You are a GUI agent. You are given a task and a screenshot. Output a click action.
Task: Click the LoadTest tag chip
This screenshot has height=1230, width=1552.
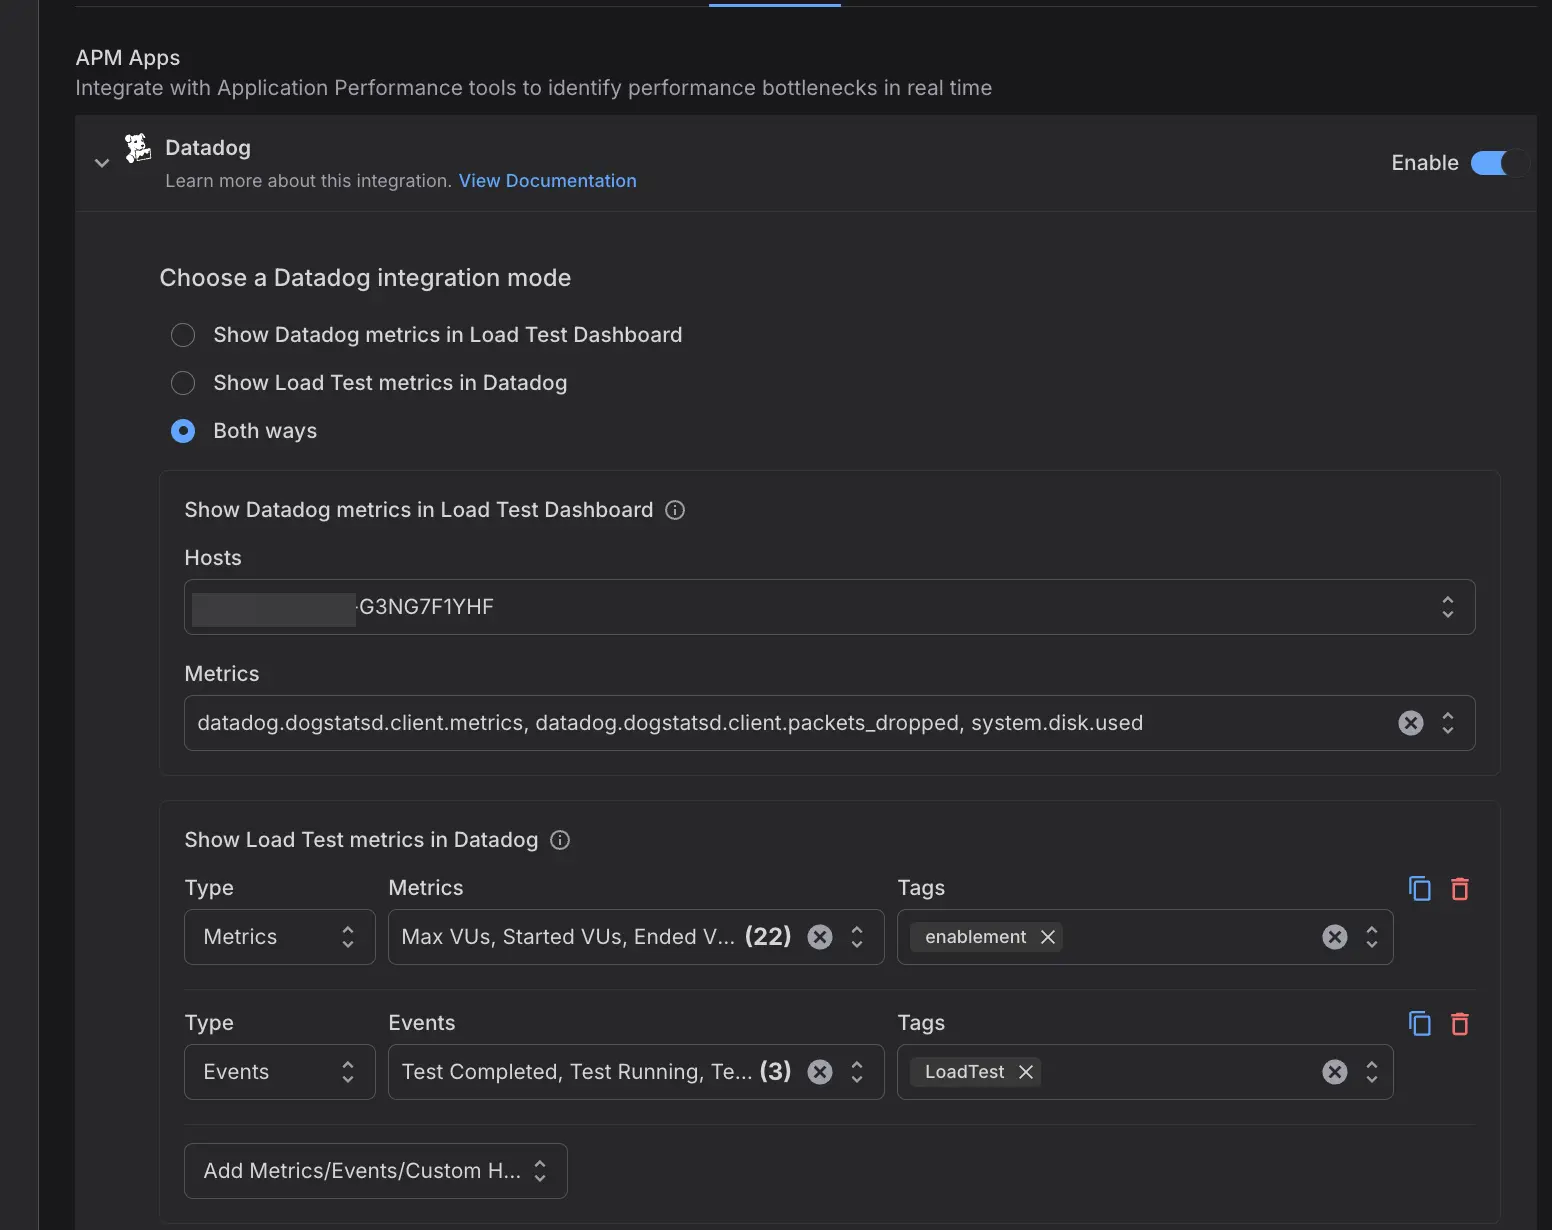[975, 1072]
